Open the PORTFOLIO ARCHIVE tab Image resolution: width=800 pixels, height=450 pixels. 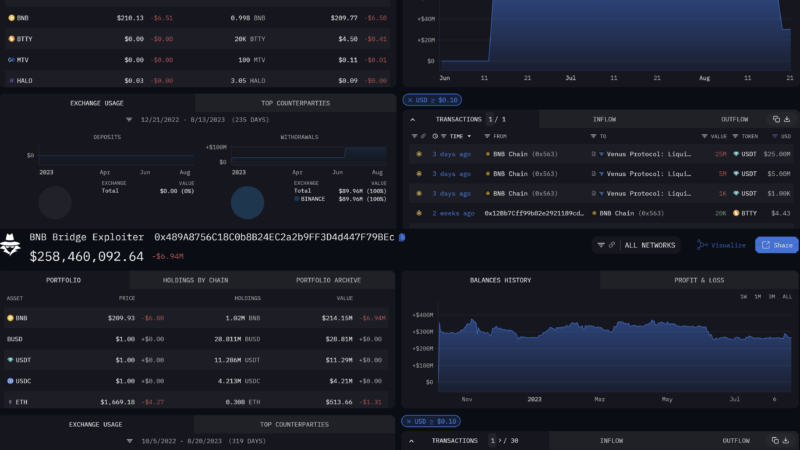[x=328, y=280]
